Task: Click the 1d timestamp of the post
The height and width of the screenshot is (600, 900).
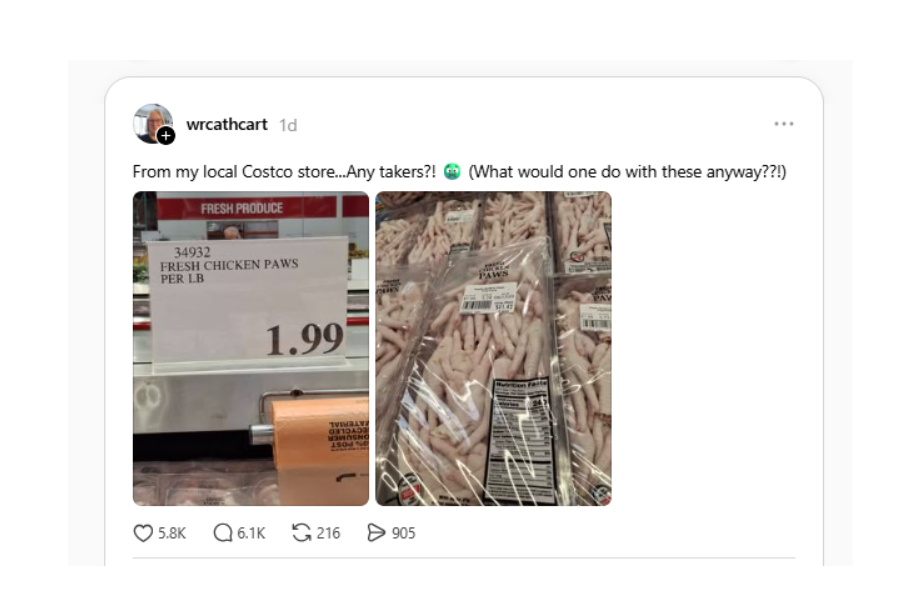Action: click(x=288, y=125)
